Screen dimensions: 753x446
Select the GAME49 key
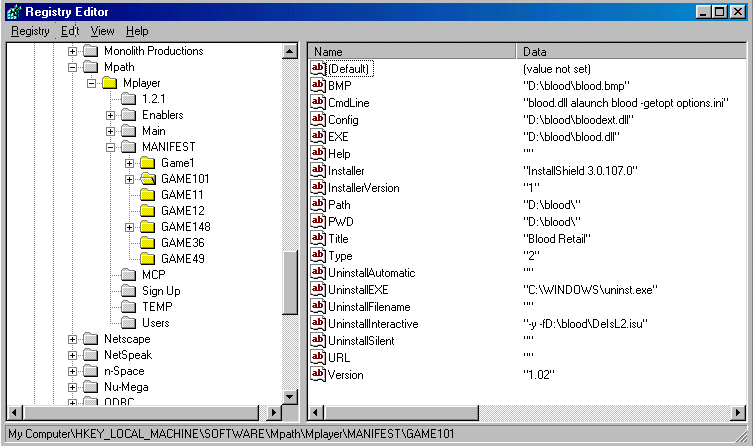pyautogui.click(x=182, y=259)
